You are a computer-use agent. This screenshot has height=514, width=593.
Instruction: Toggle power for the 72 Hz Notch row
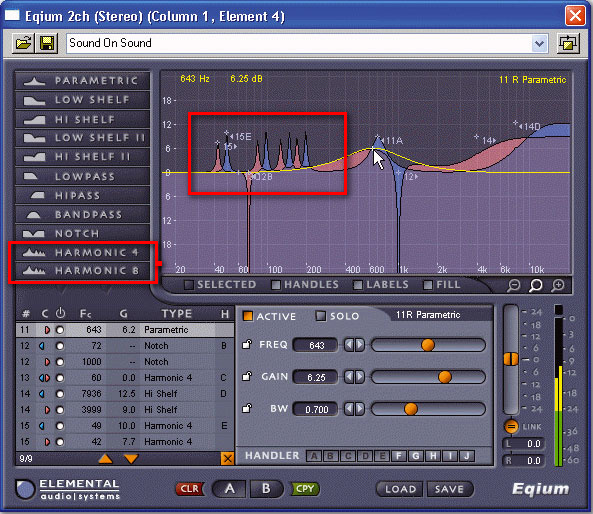[x=60, y=346]
